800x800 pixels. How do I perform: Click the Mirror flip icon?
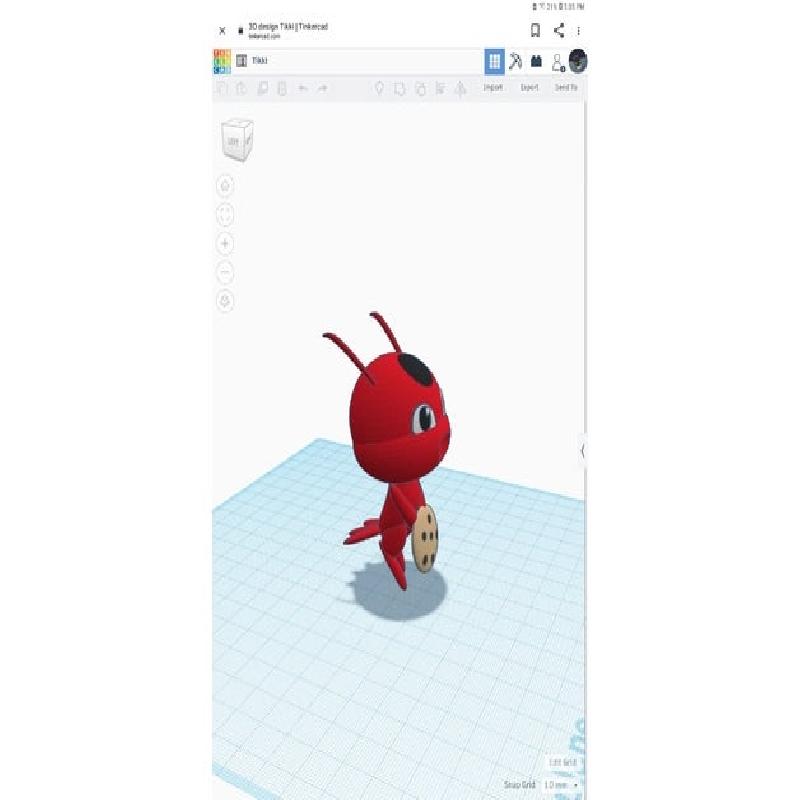(461, 89)
